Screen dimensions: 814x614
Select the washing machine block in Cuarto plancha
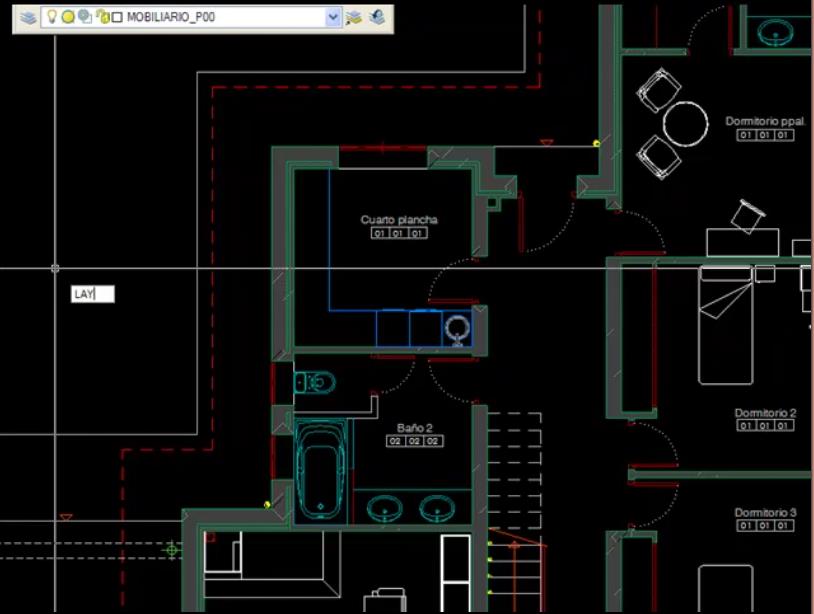pyautogui.click(x=457, y=330)
